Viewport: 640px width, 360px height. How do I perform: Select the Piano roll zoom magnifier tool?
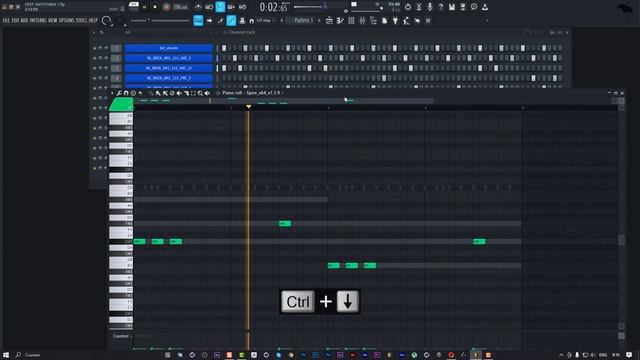click(x=200, y=93)
